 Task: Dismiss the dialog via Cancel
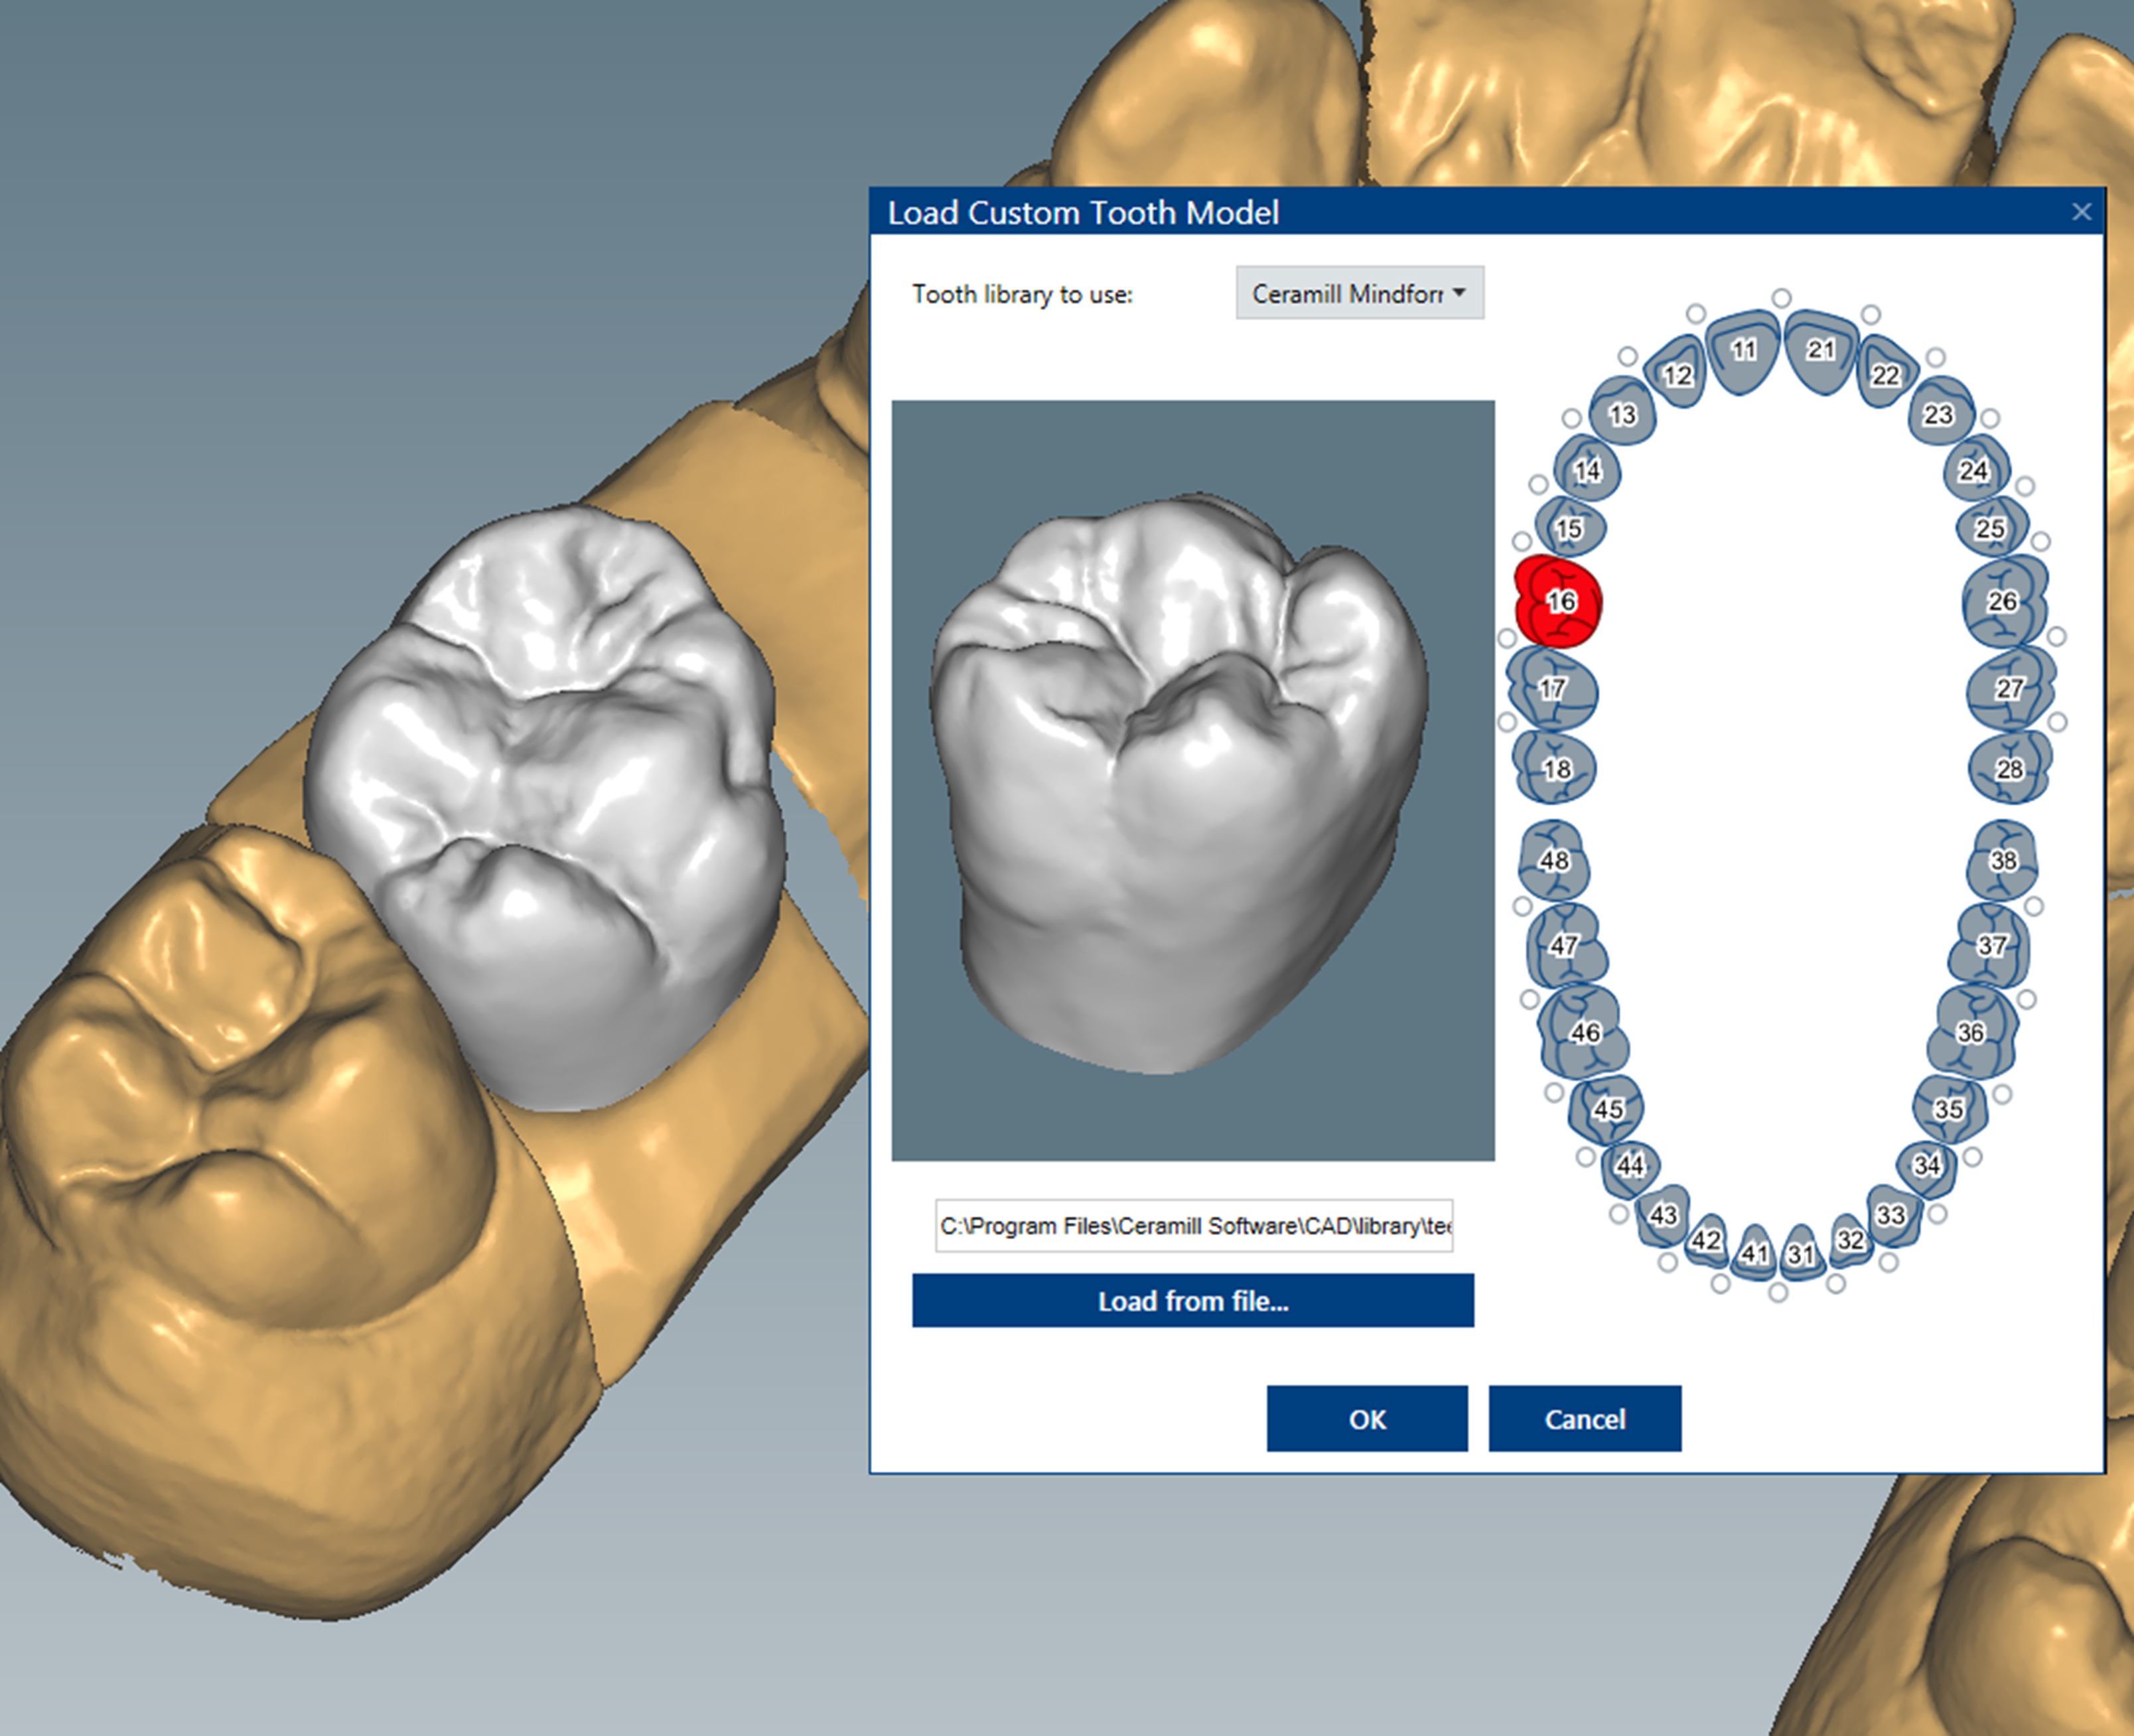[x=1584, y=1419]
